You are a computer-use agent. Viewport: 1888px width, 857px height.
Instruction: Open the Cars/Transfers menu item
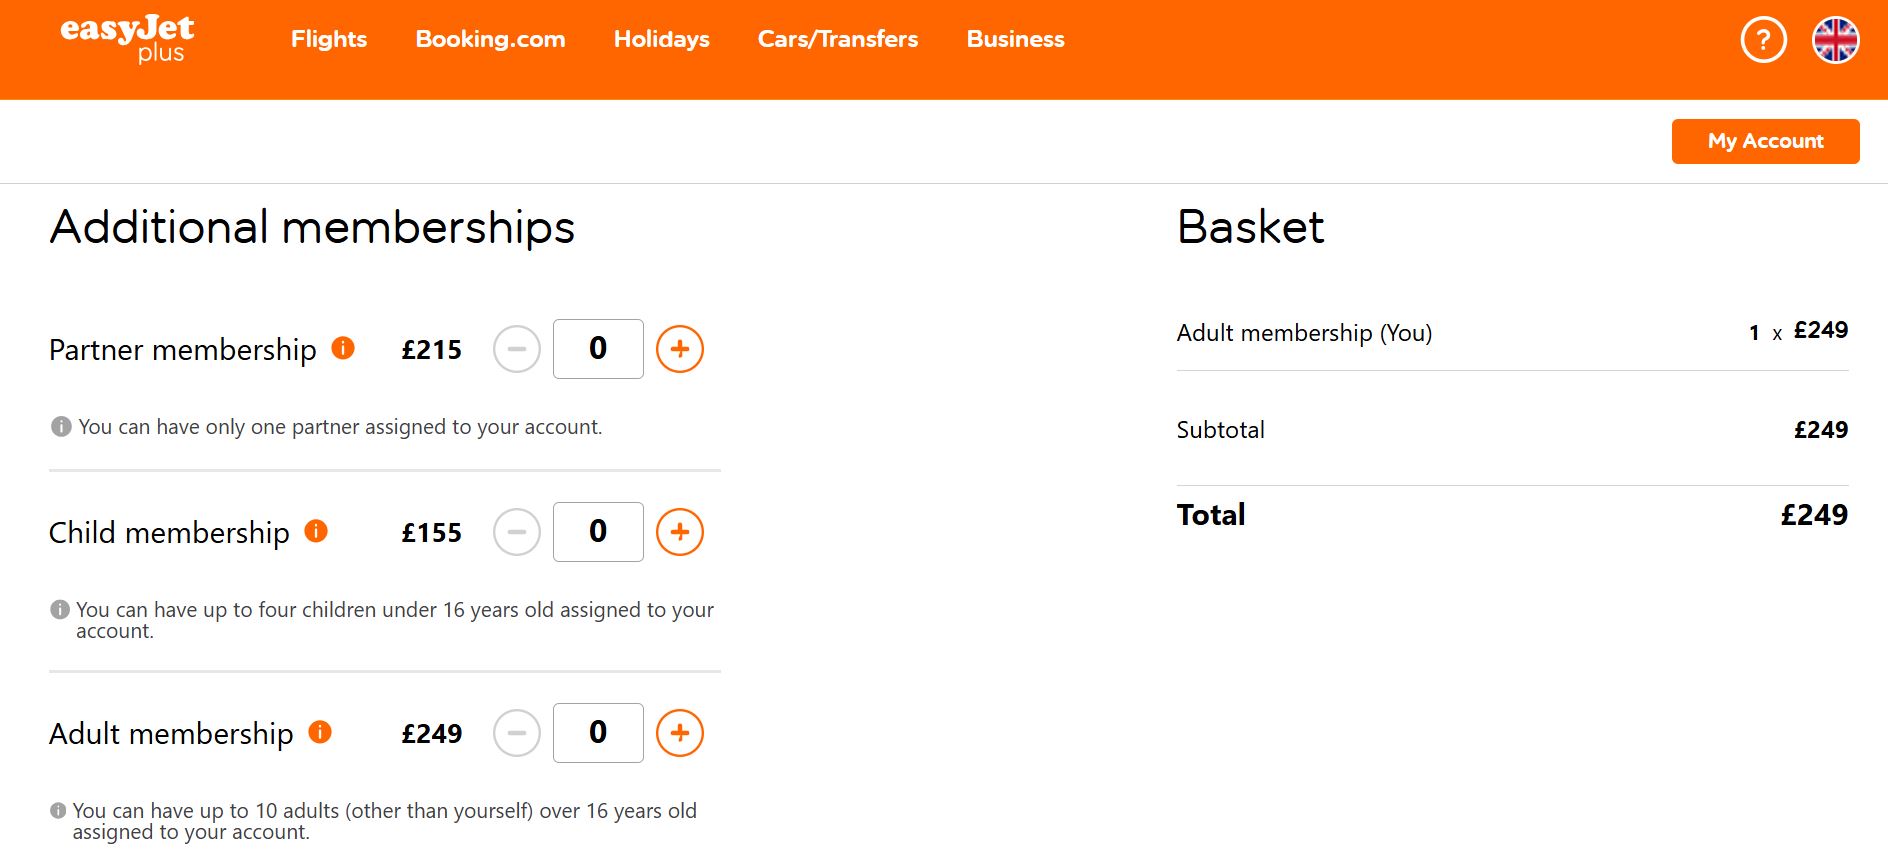[x=838, y=39]
